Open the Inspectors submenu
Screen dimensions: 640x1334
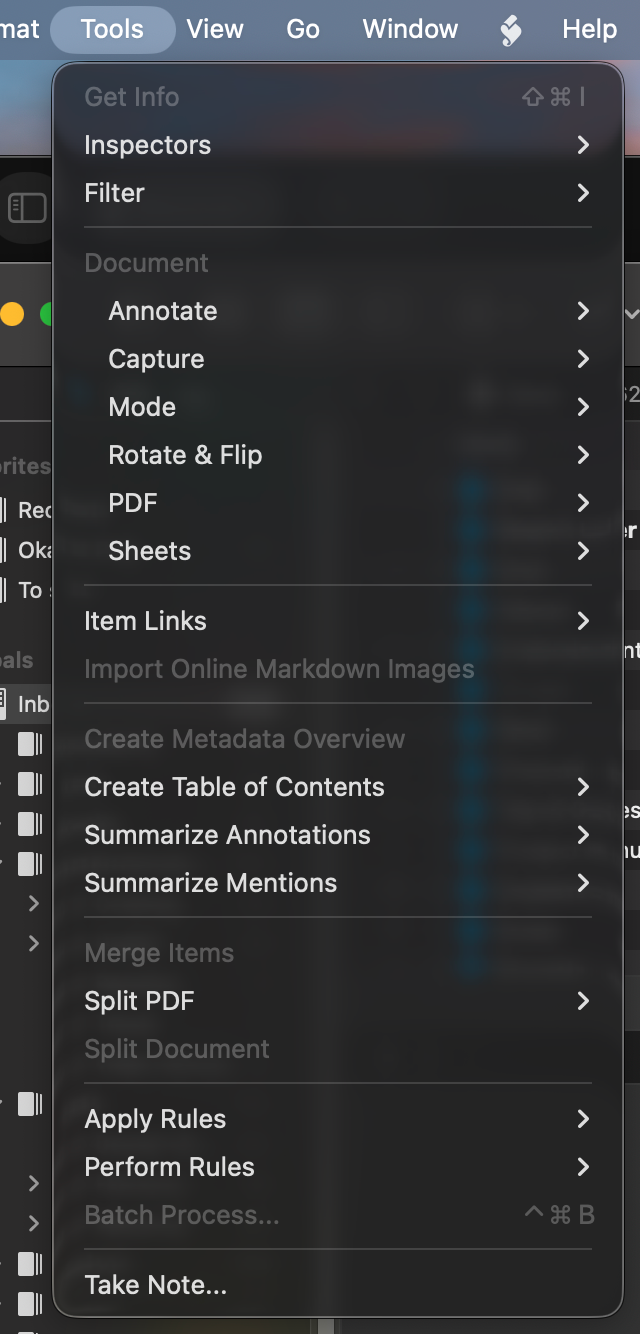(x=148, y=145)
